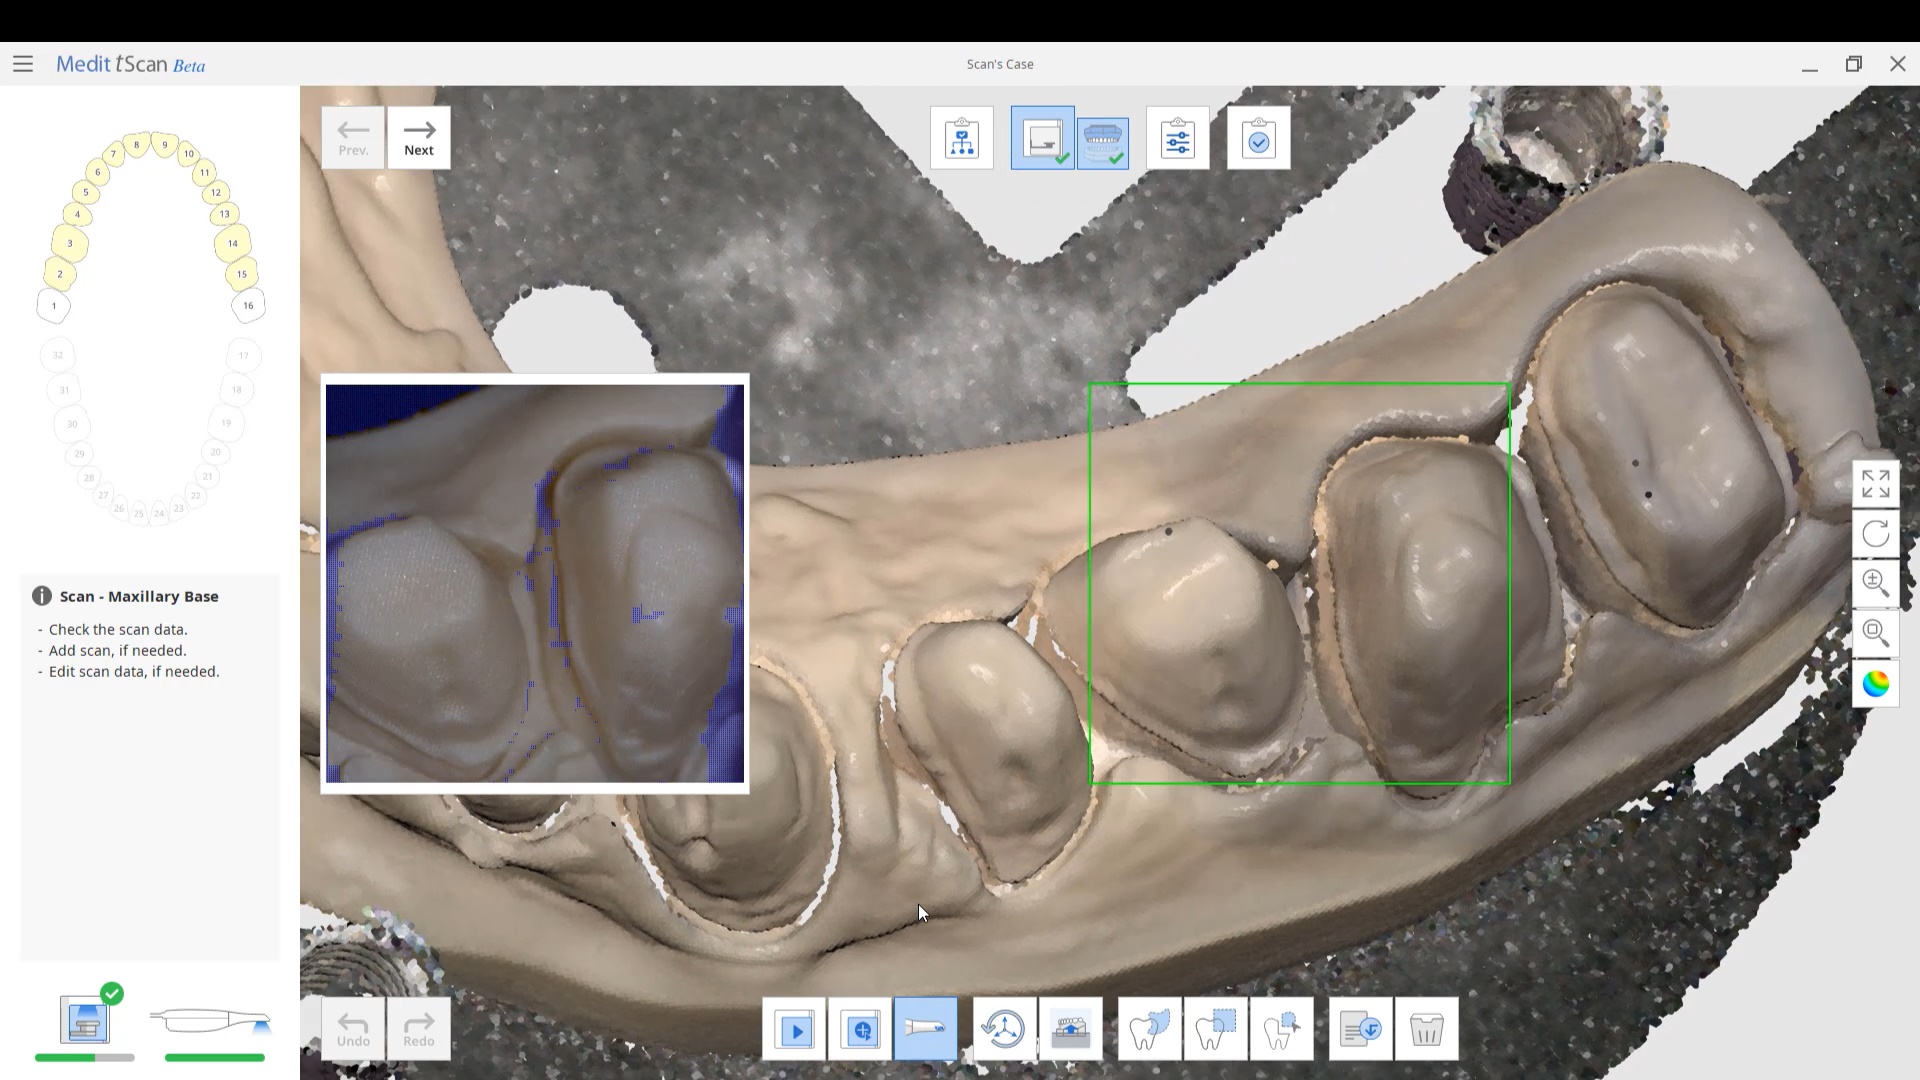Click the info icon beside Scan - Maxillary Base

42,596
